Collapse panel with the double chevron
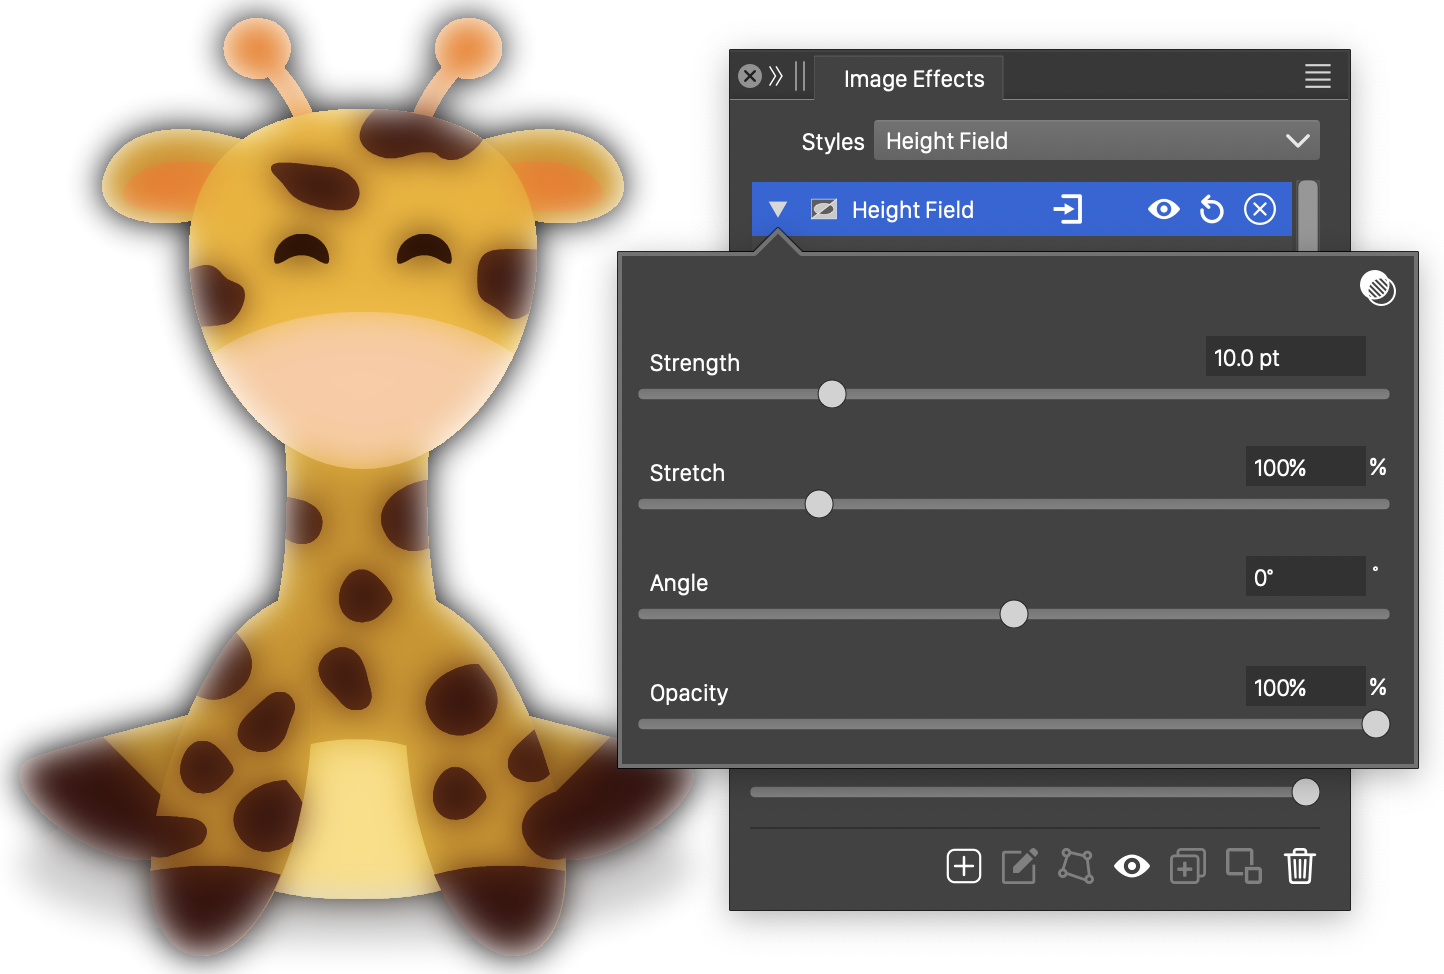Viewport: 1444px width, 974px height. (x=775, y=77)
